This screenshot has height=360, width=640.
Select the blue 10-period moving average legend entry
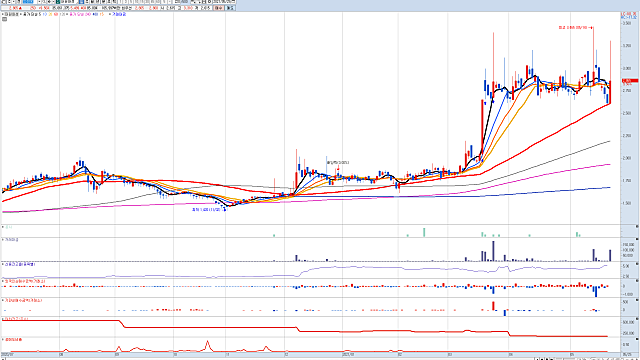pos(44,14)
